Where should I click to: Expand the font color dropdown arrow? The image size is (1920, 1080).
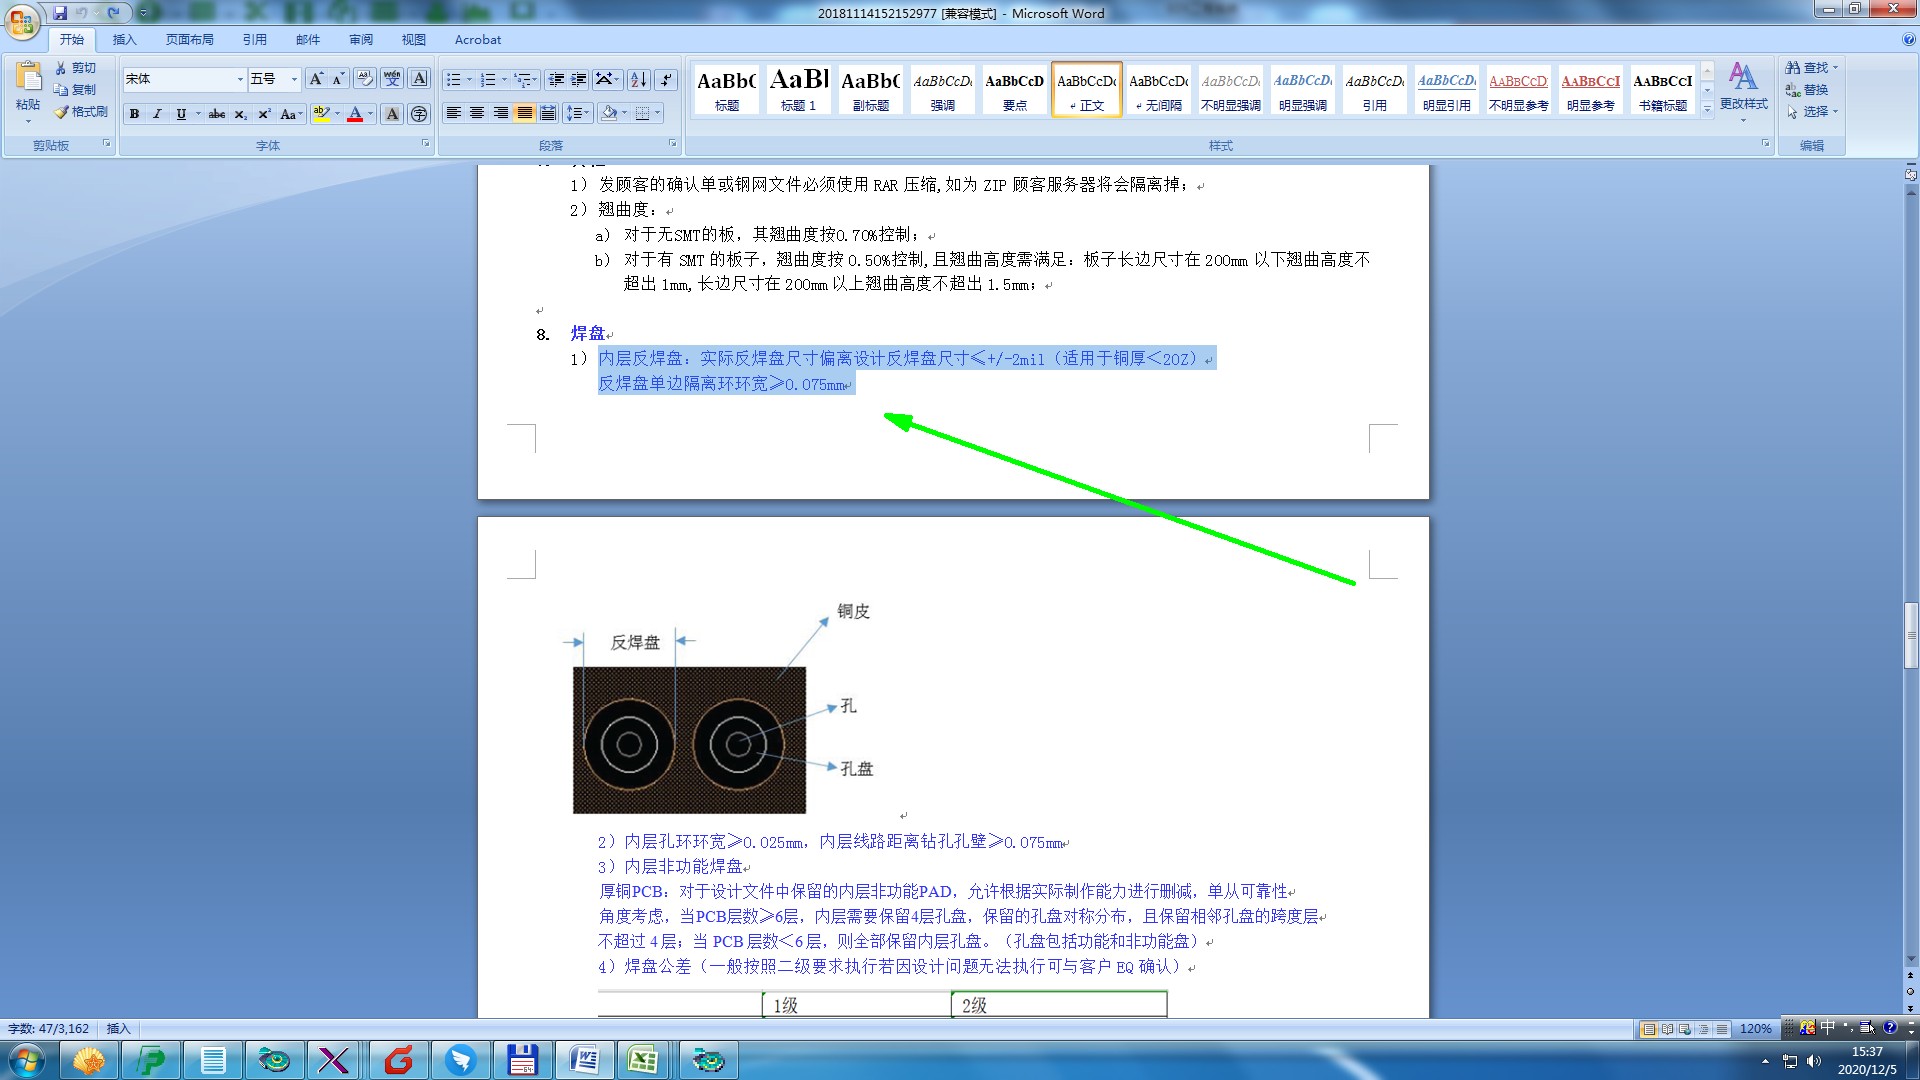[x=371, y=114]
